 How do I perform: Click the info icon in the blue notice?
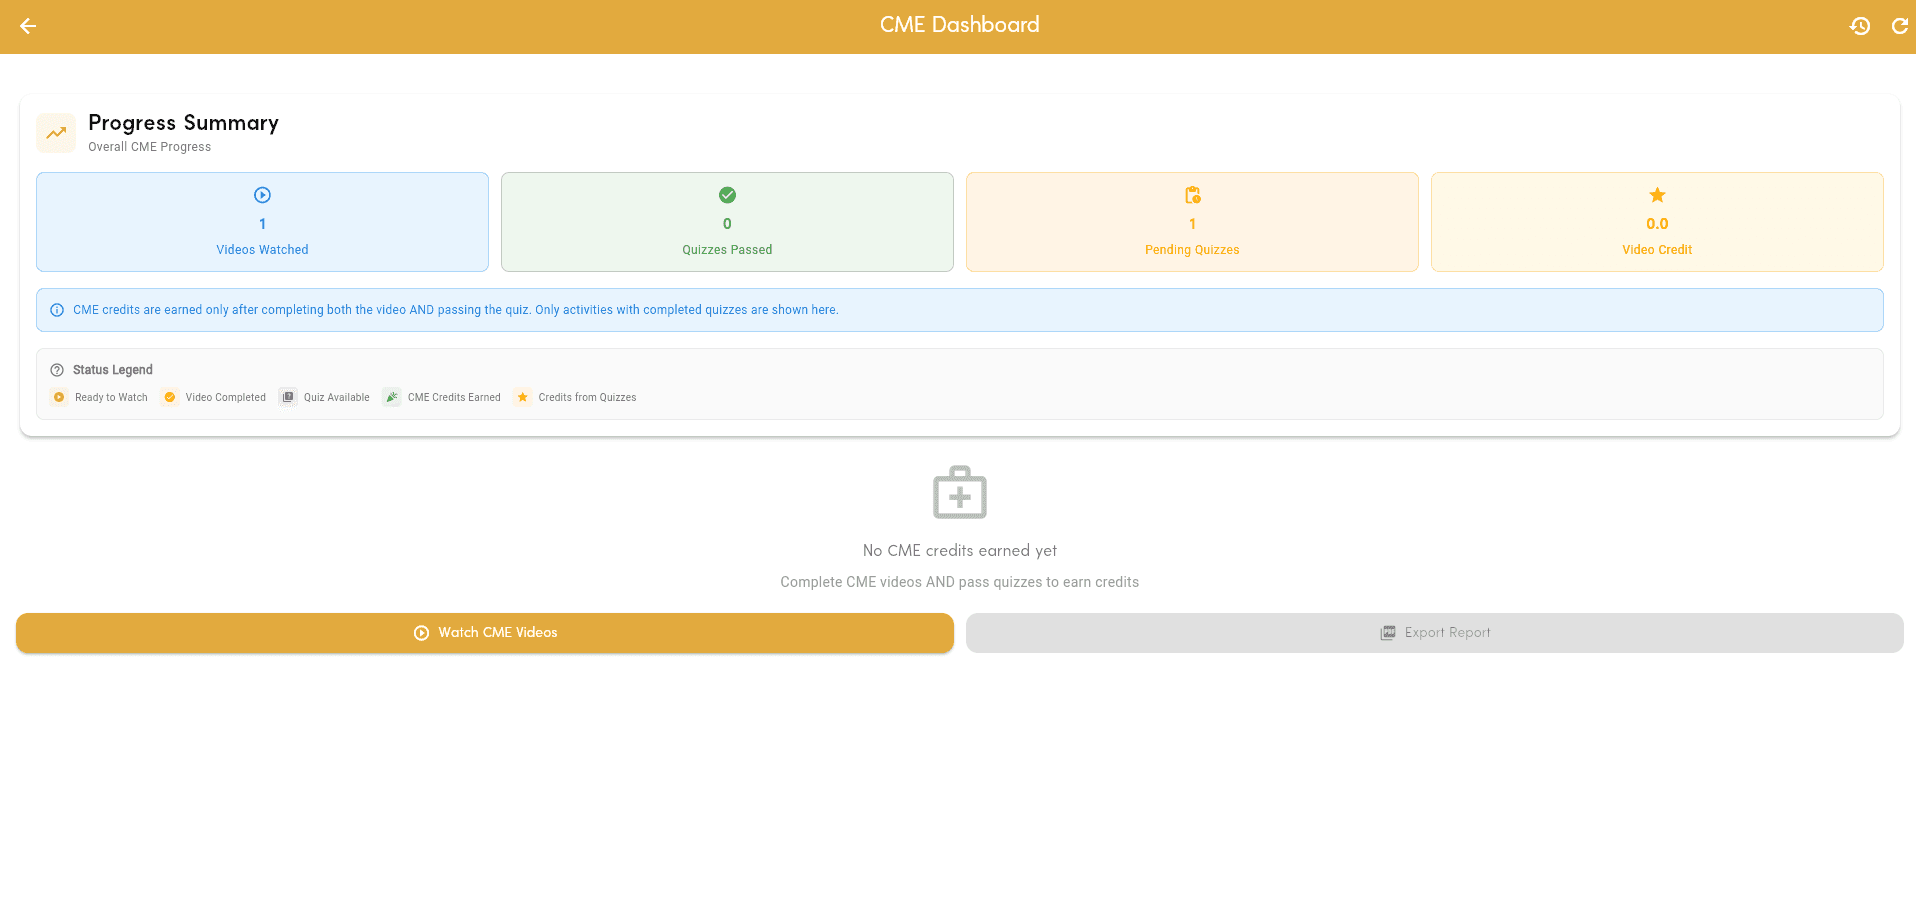point(57,310)
